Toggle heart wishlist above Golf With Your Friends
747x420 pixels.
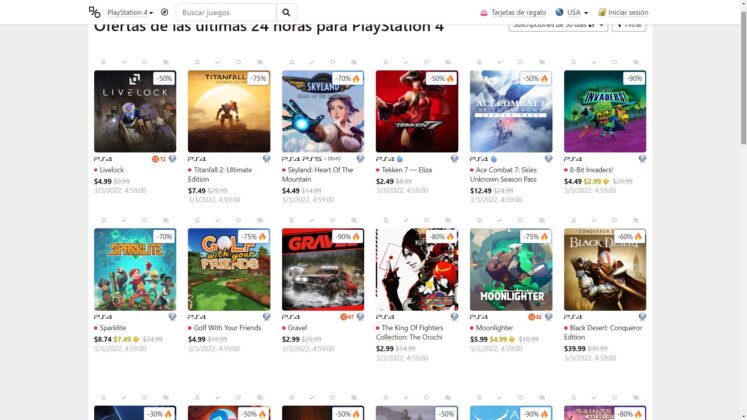238,220
